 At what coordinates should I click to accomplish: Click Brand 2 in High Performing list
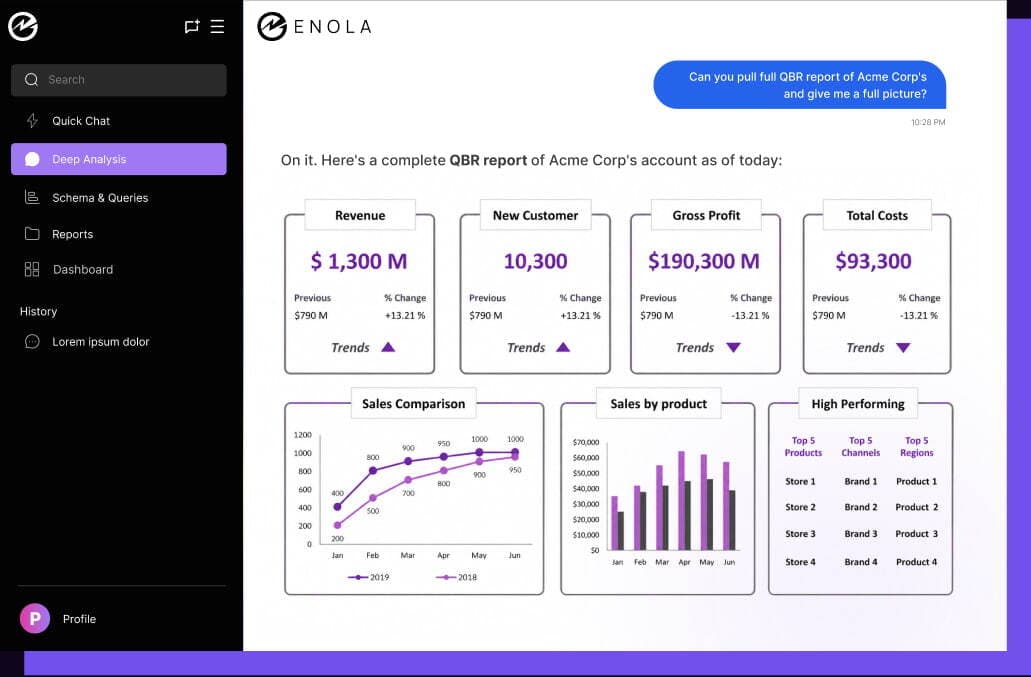(861, 507)
